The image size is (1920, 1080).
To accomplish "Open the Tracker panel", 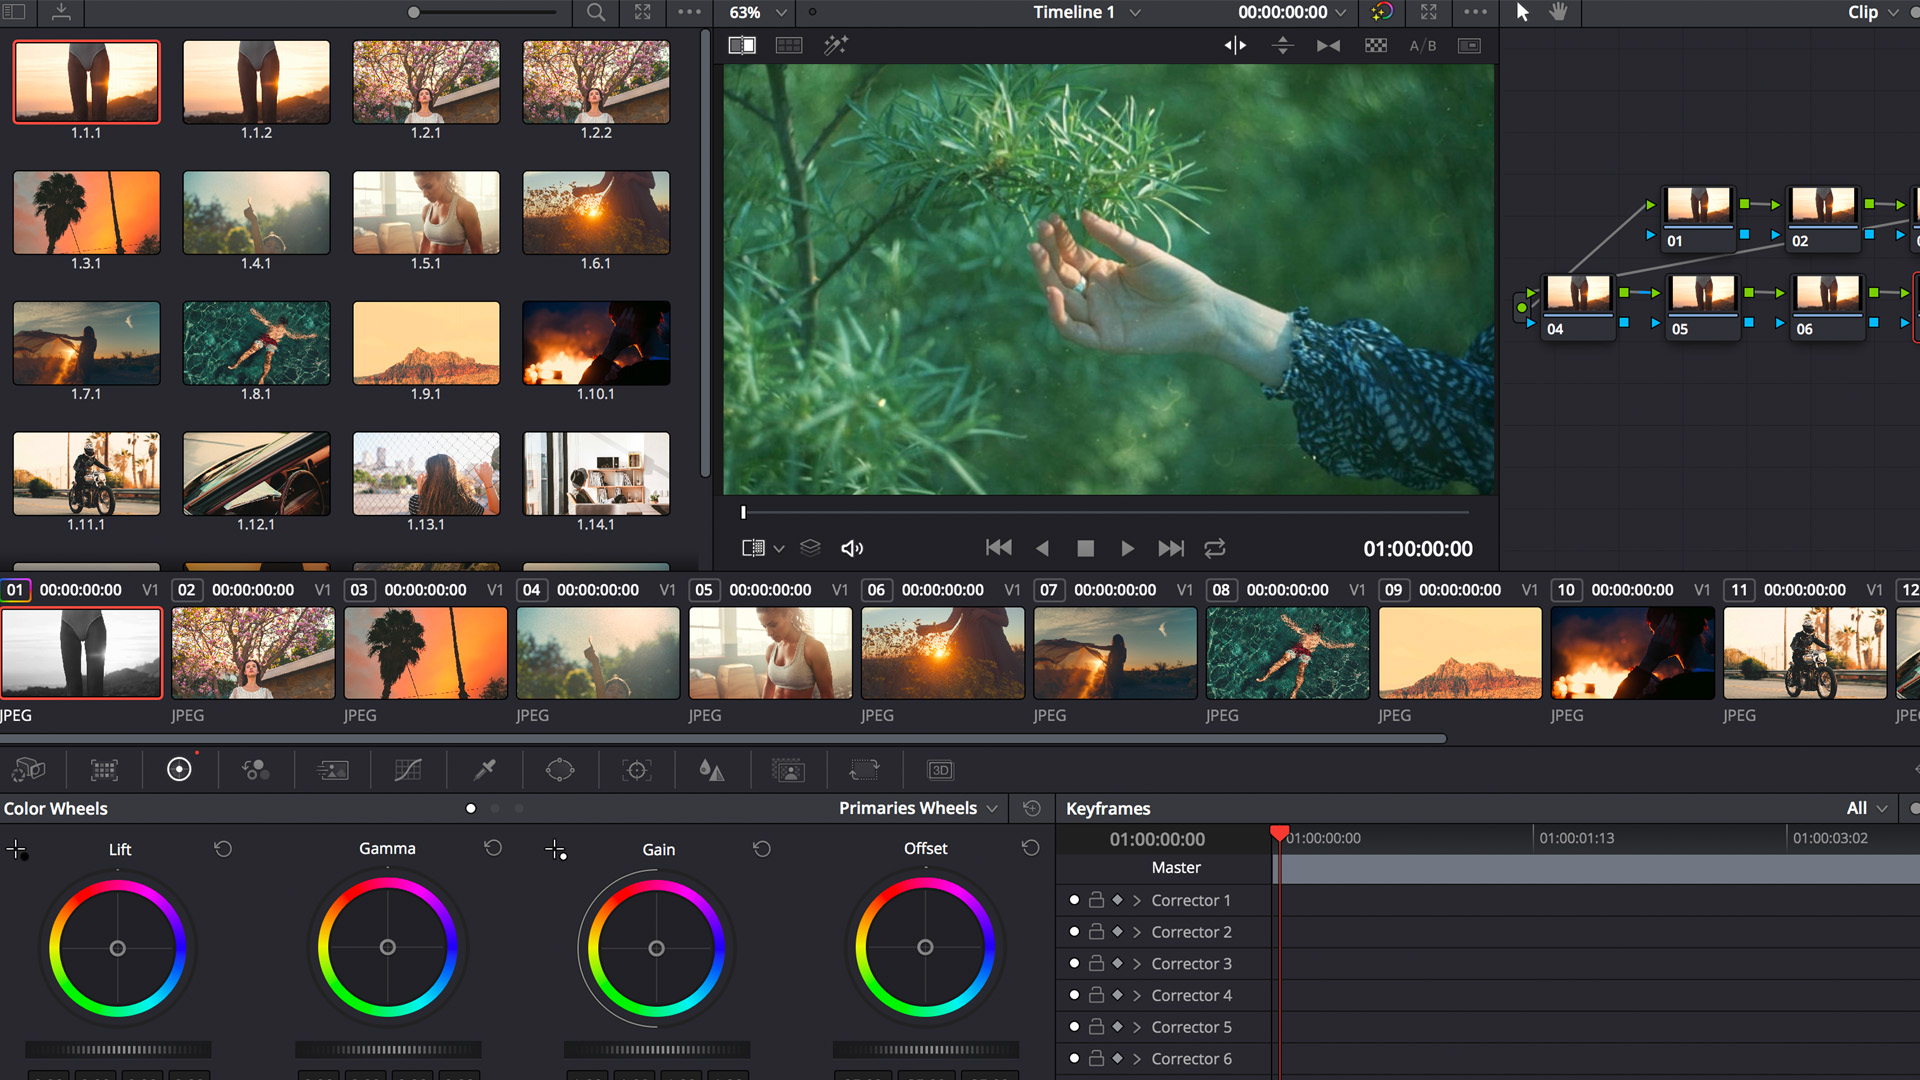I will point(636,770).
